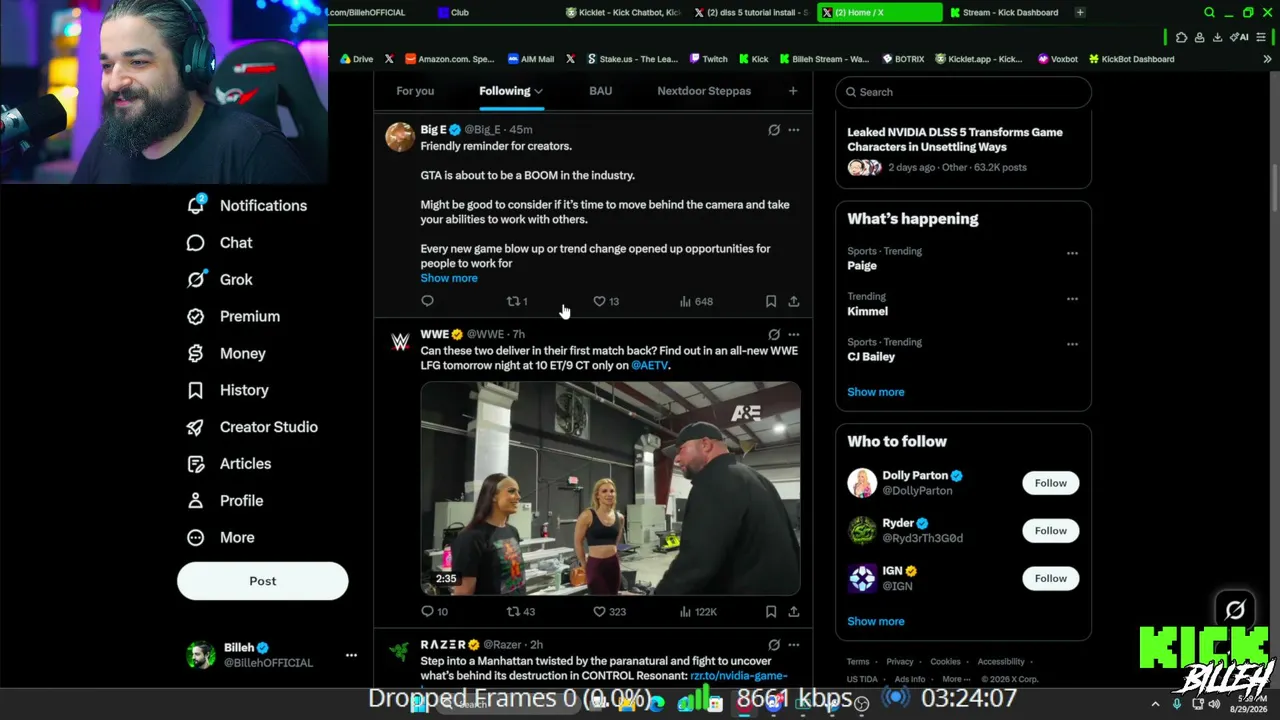This screenshot has width=1280, height=720.
Task: Show more under What's happening
Action: click(876, 392)
